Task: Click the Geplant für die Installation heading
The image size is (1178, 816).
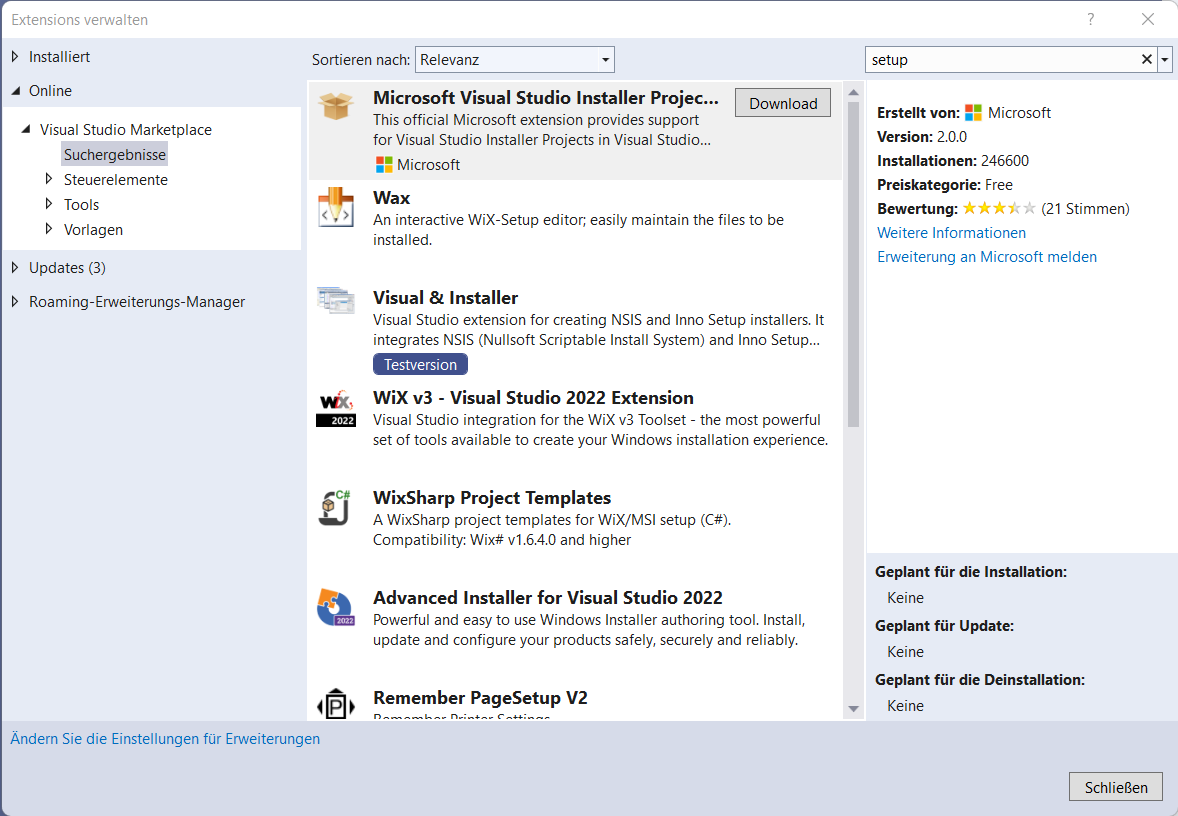Action: [971, 572]
